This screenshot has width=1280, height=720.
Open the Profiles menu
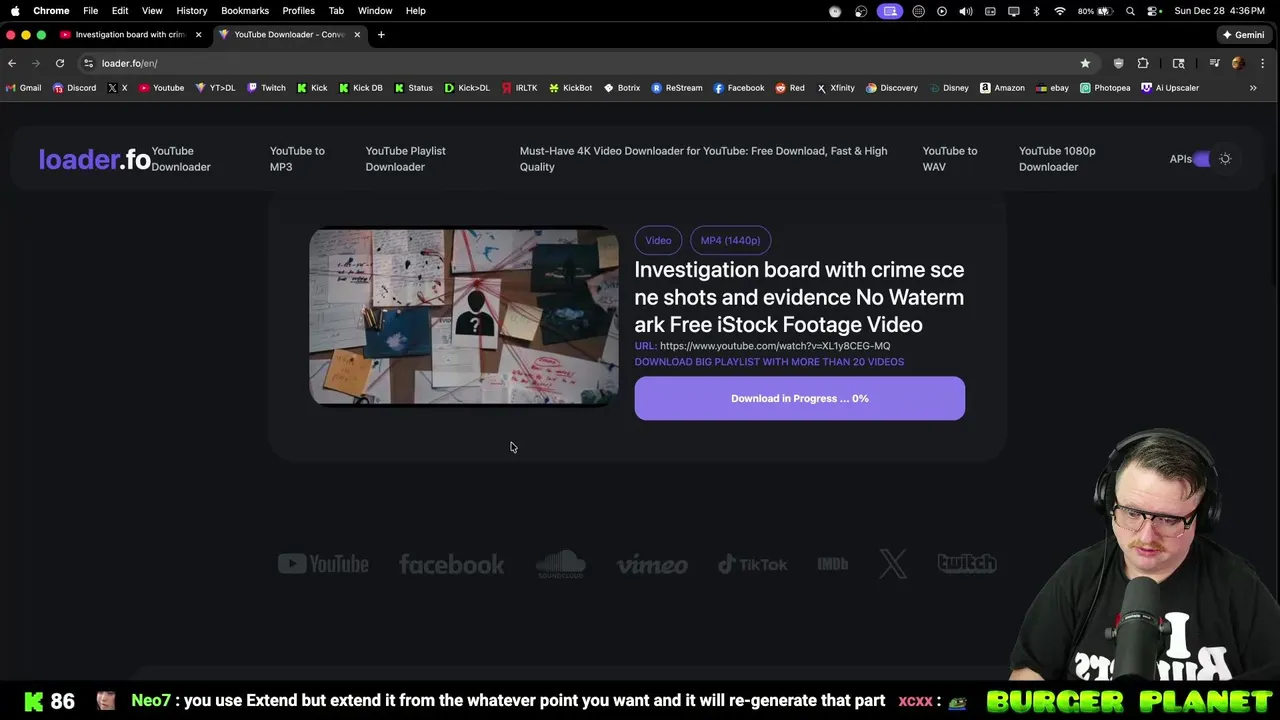[298, 10]
